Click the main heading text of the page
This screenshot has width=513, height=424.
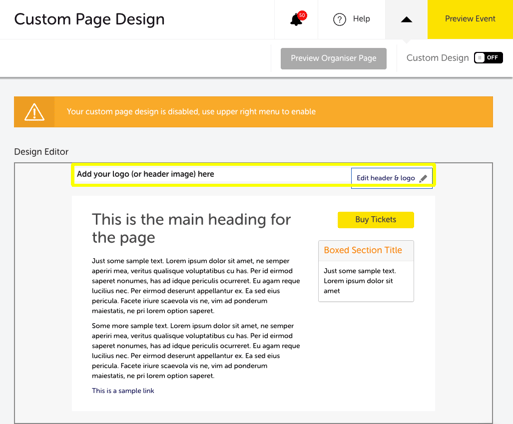pyautogui.click(x=191, y=228)
